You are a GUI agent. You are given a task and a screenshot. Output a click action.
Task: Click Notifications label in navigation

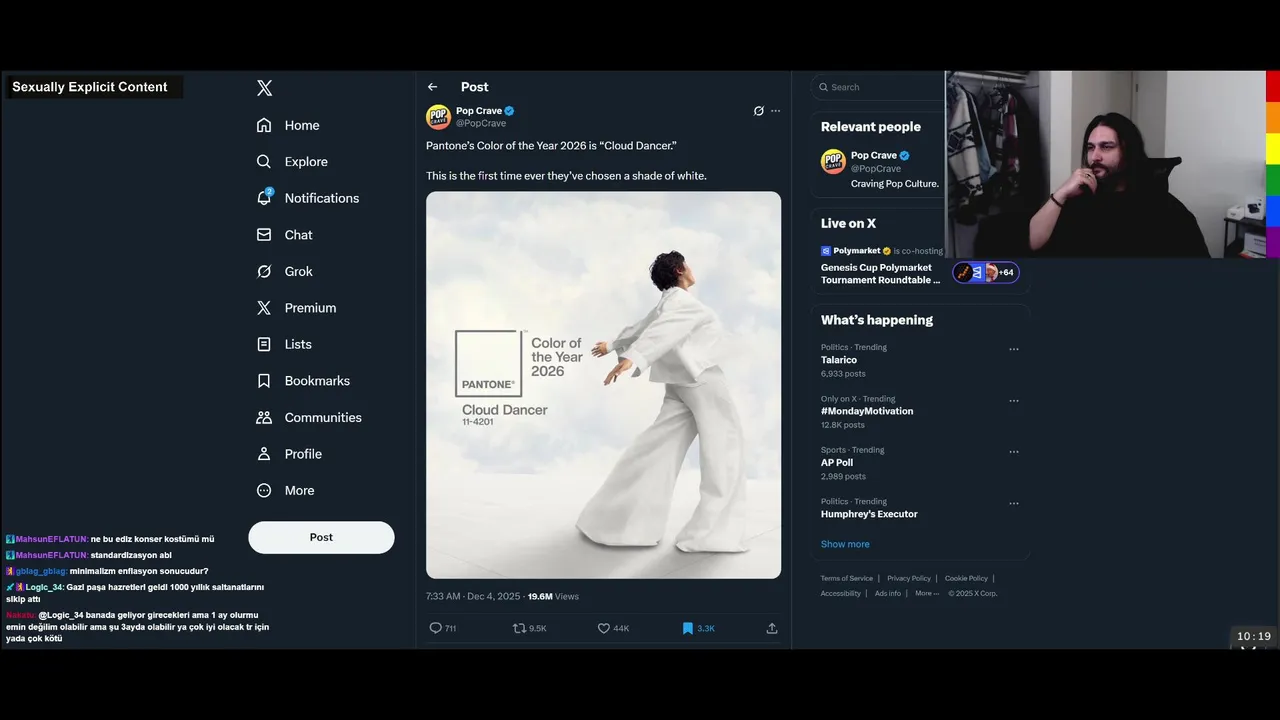tap(322, 198)
